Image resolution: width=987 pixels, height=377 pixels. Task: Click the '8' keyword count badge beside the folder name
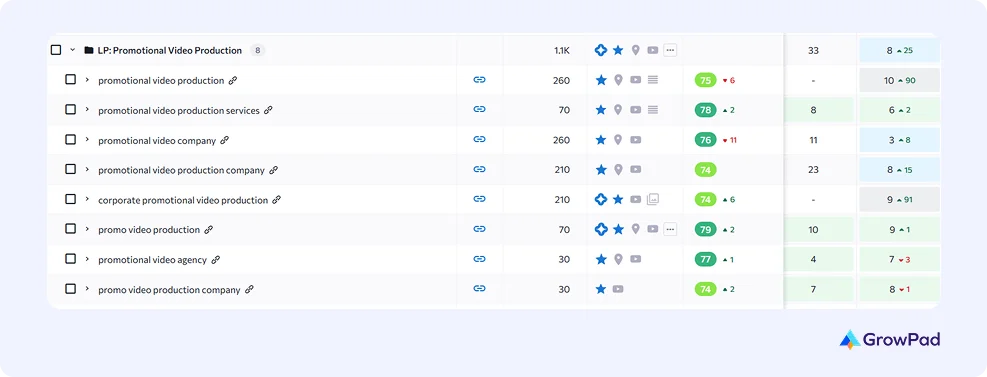pyautogui.click(x=257, y=50)
